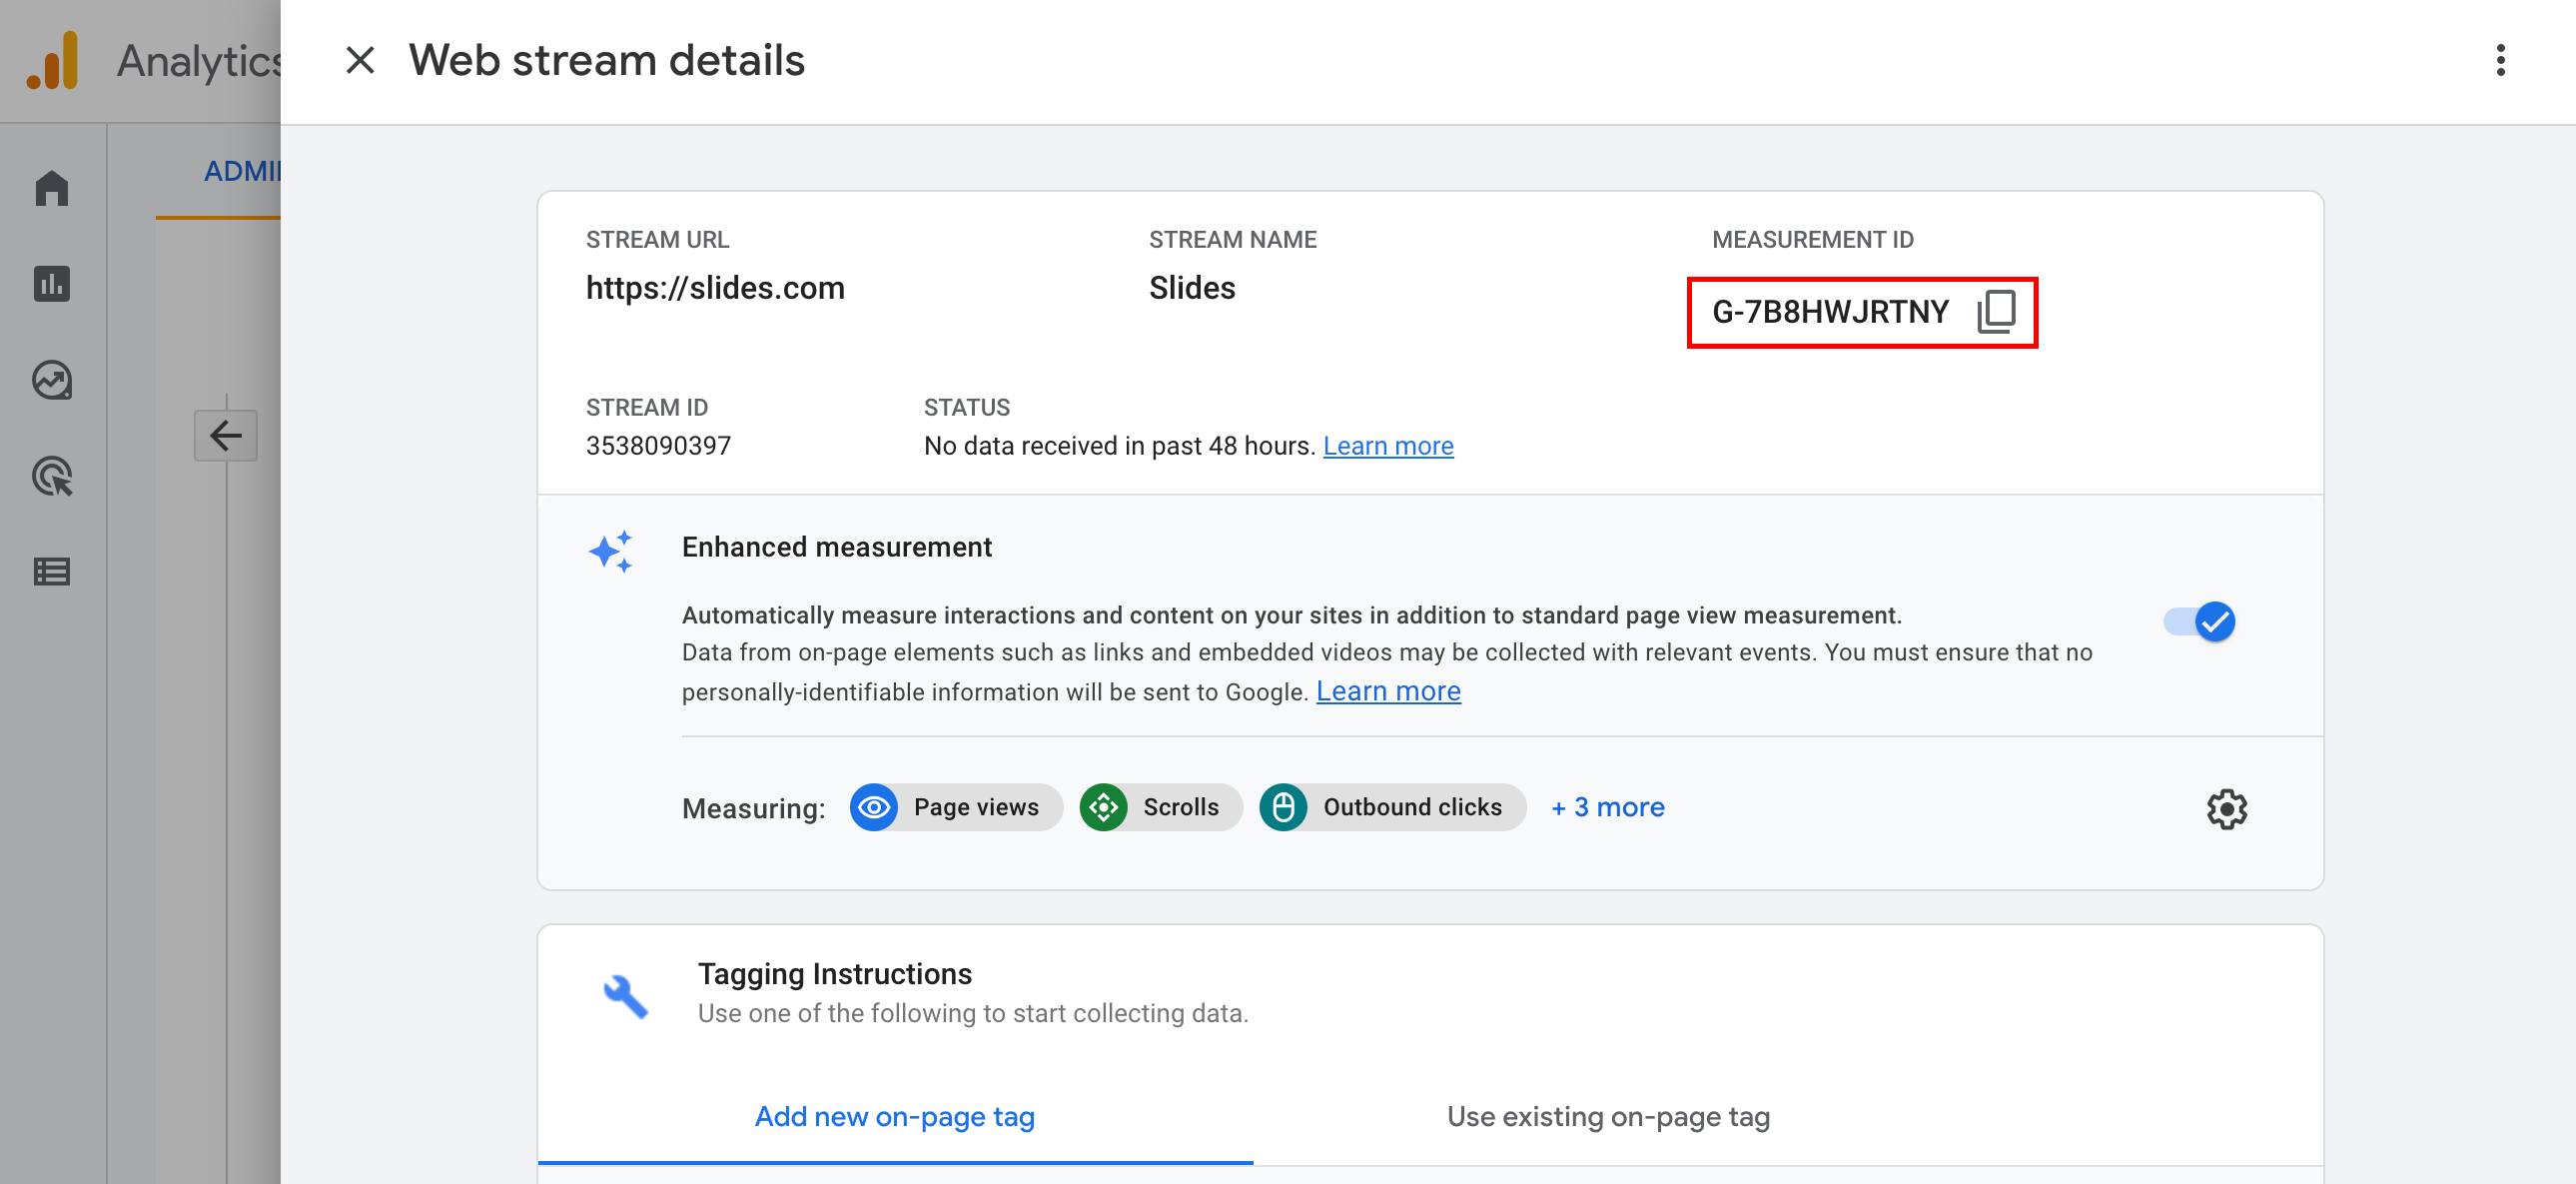The height and width of the screenshot is (1184, 2576).
Task: Click the Tagging Instructions heading
Action: [835, 974]
